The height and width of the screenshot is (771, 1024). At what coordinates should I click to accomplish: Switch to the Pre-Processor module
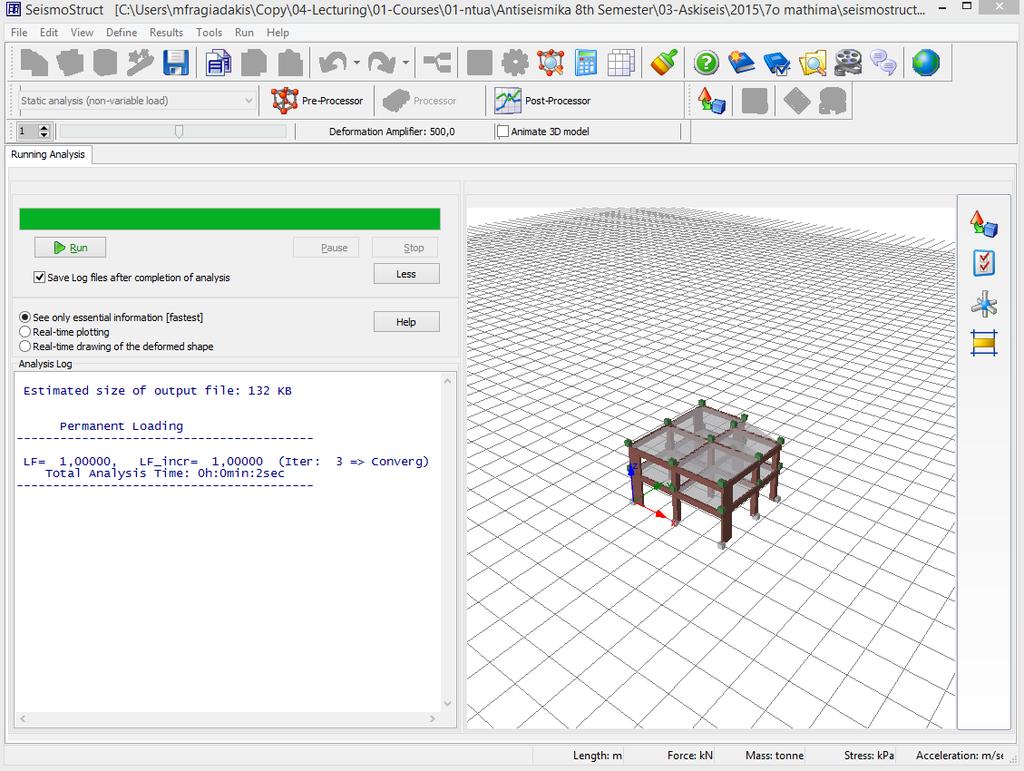(x=317, y=101)
